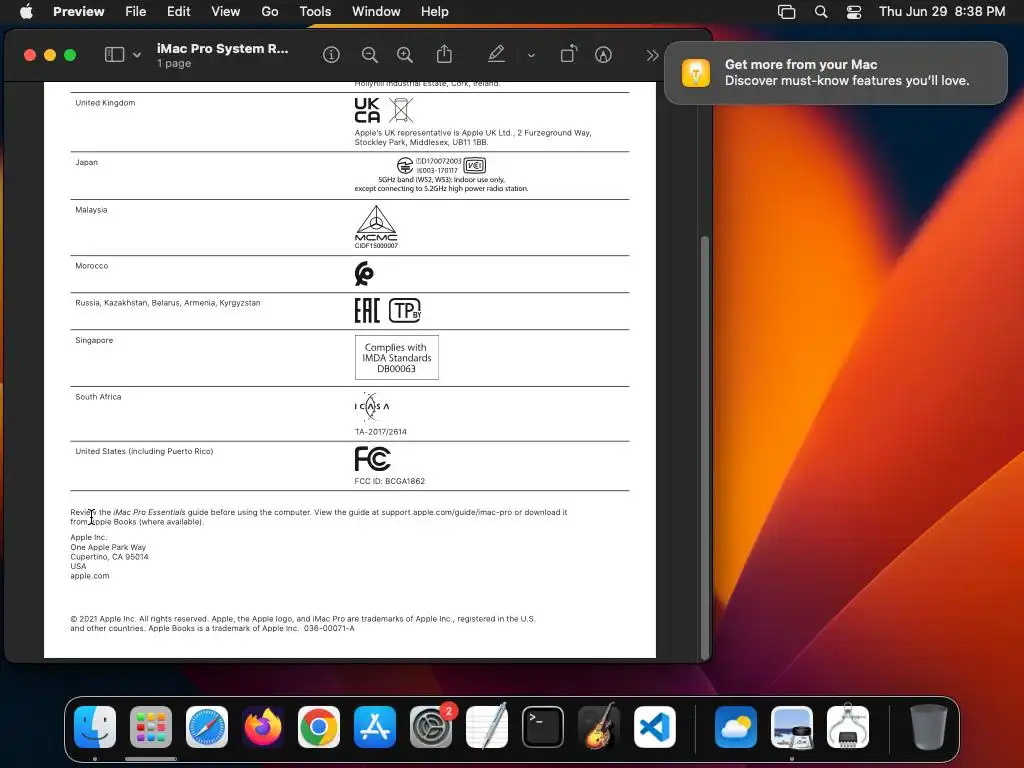Viewport: 1024px width, 768px height.
Task: Launch Google Chrome from the Dock
Action: point(319,727)
